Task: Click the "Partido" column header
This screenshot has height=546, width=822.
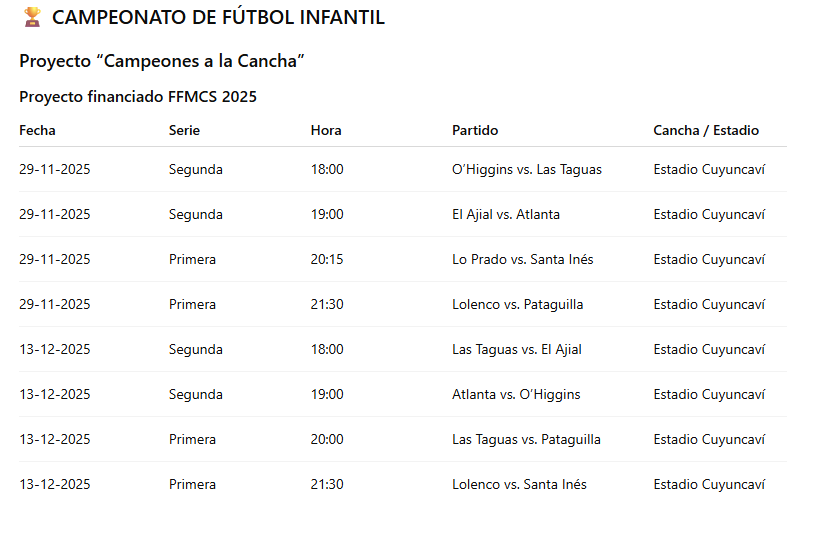Action: 475,130
